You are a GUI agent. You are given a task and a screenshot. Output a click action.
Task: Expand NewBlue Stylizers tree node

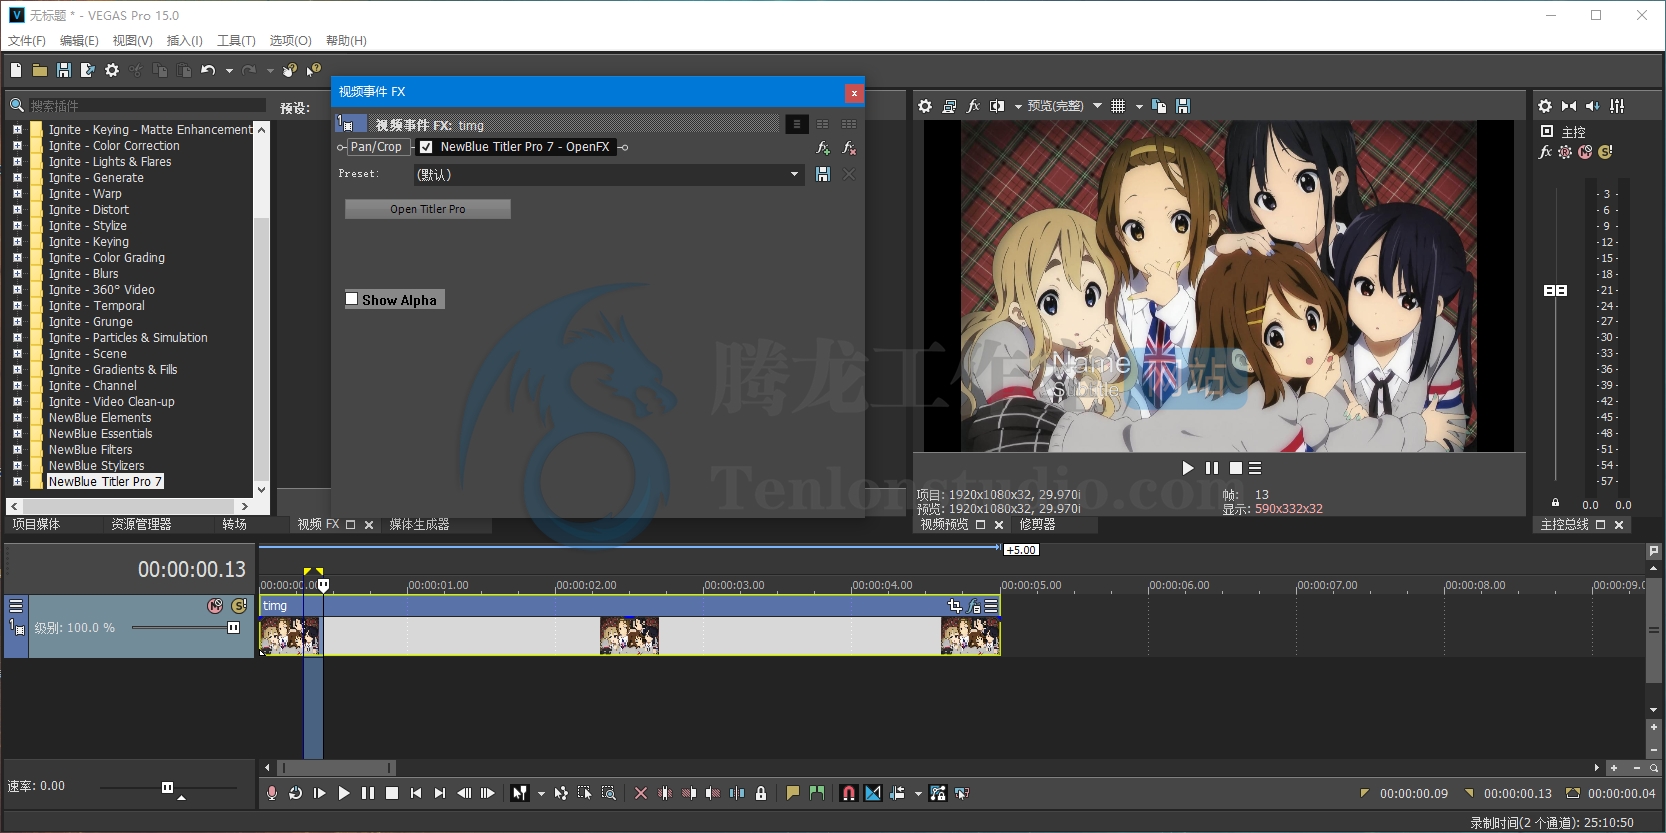(x=17, y=466)
